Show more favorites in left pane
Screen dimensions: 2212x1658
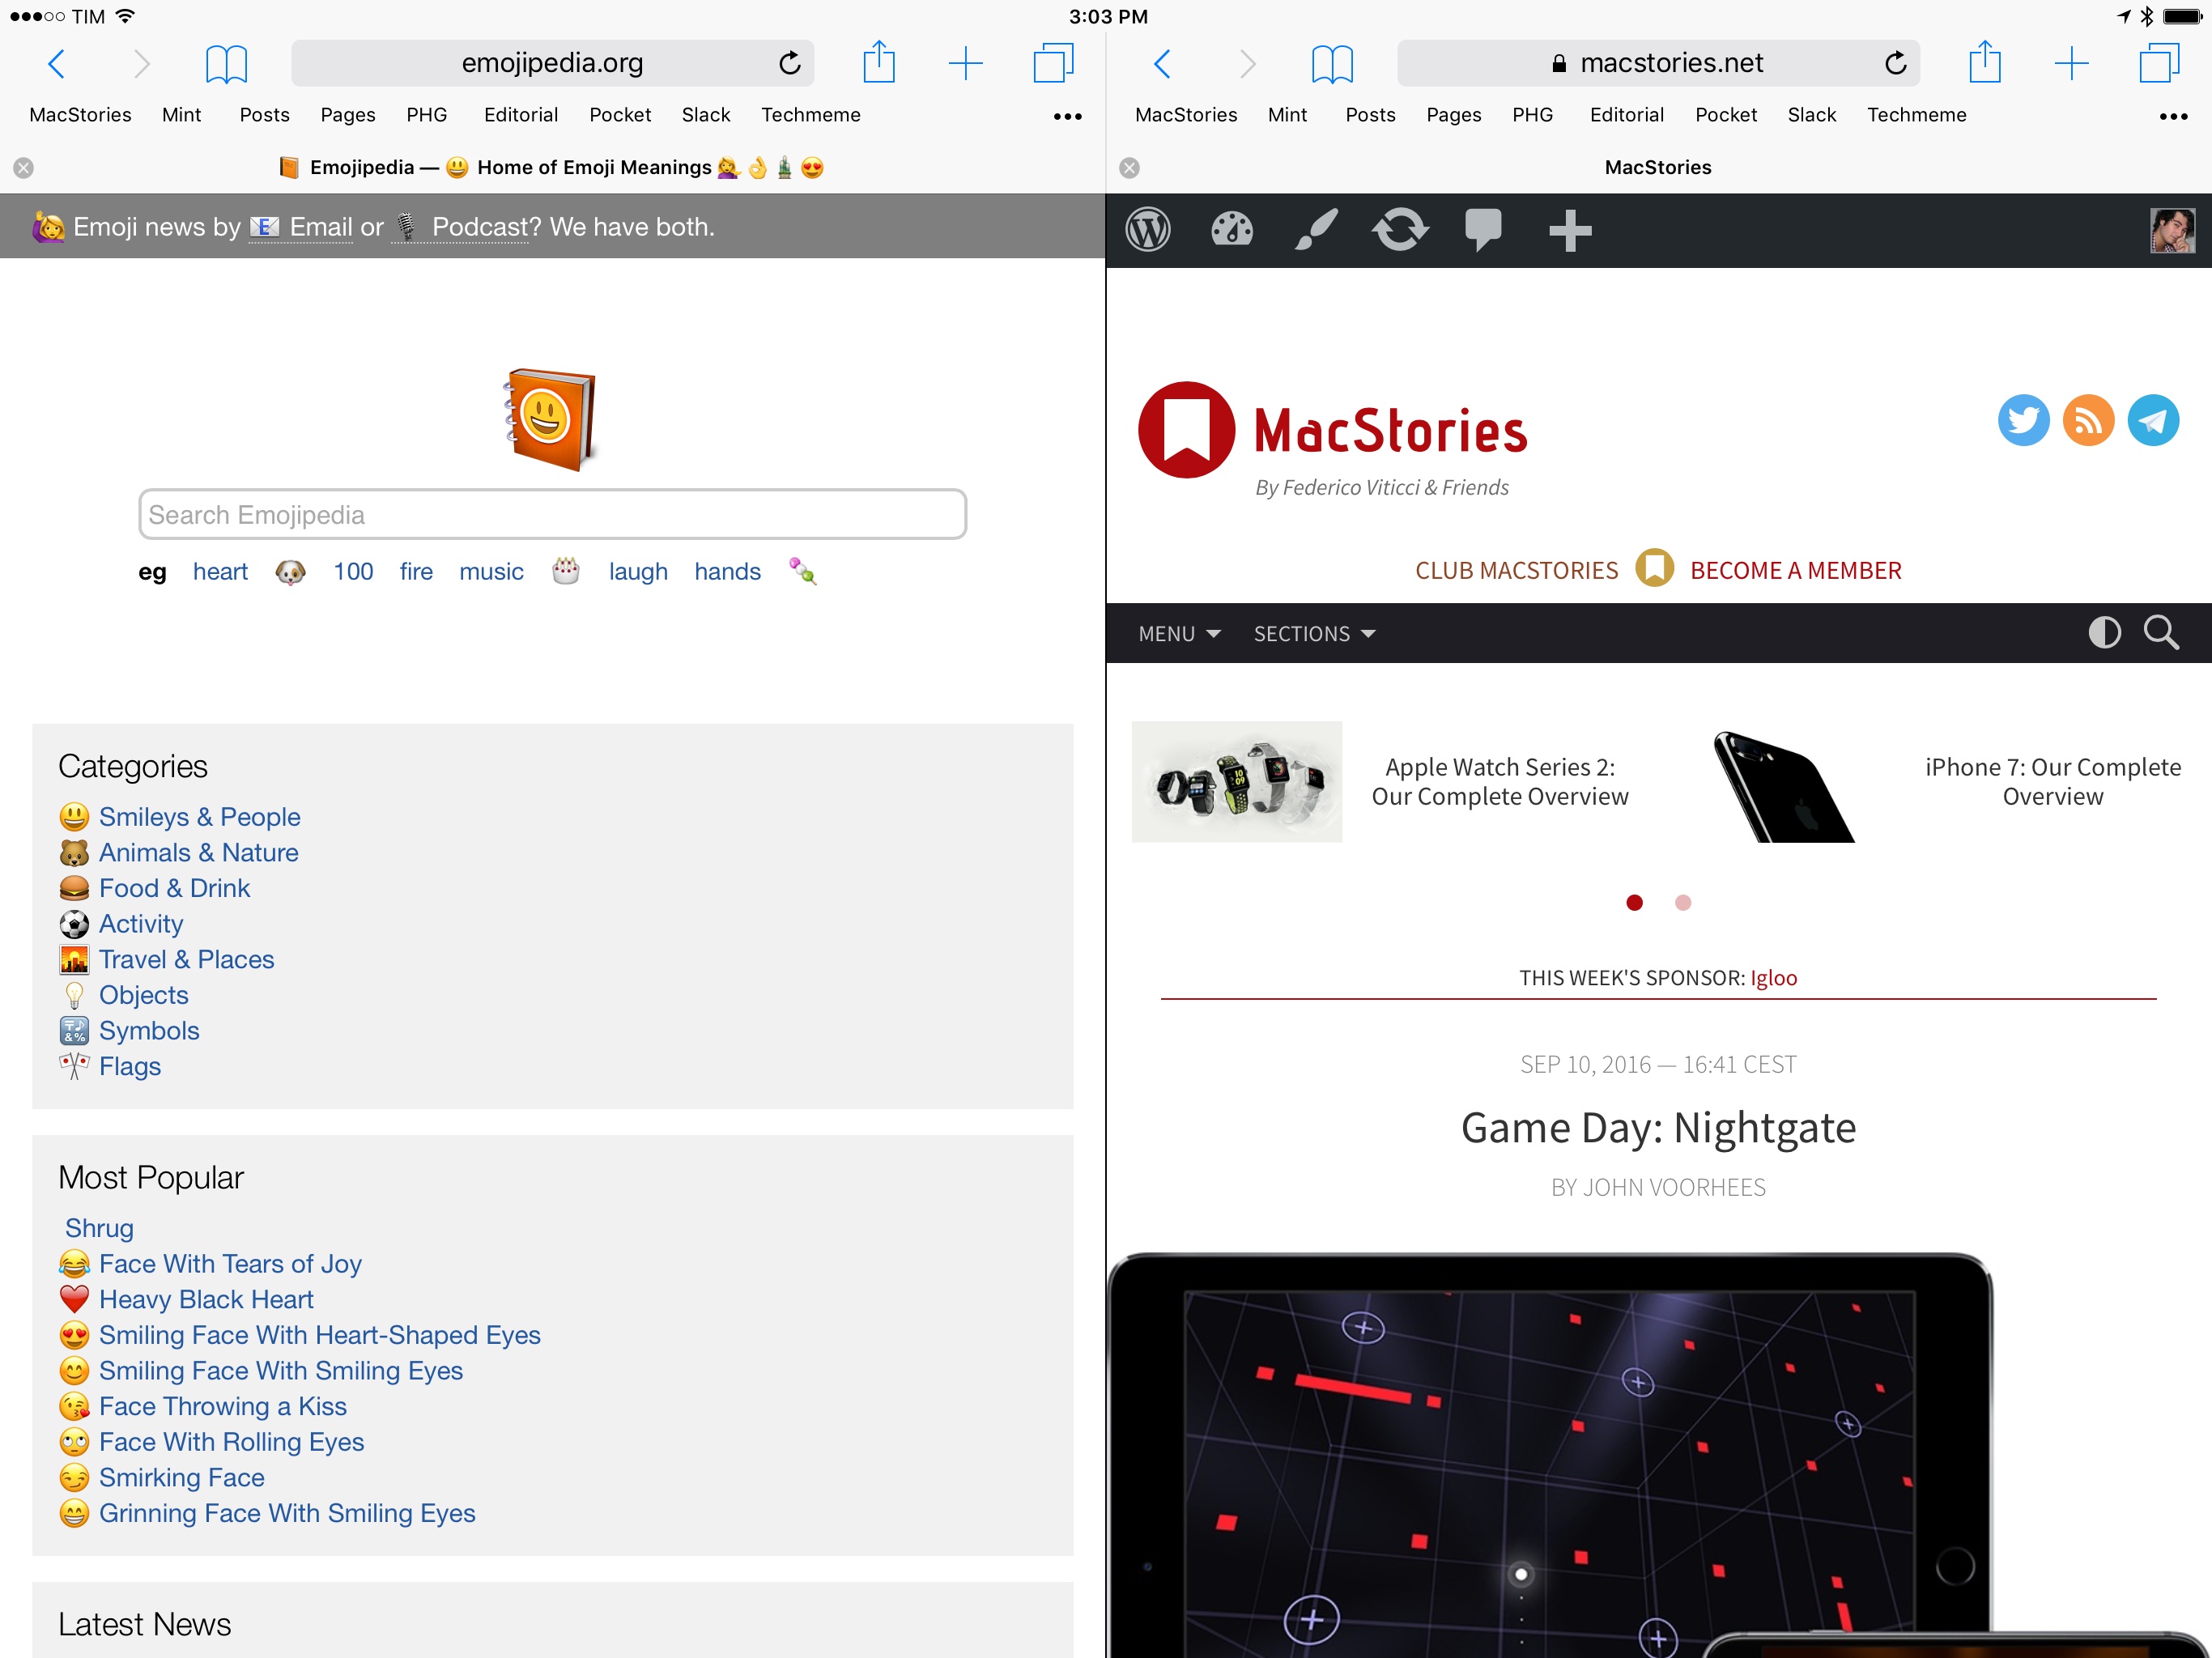[x=1068, y=117]
